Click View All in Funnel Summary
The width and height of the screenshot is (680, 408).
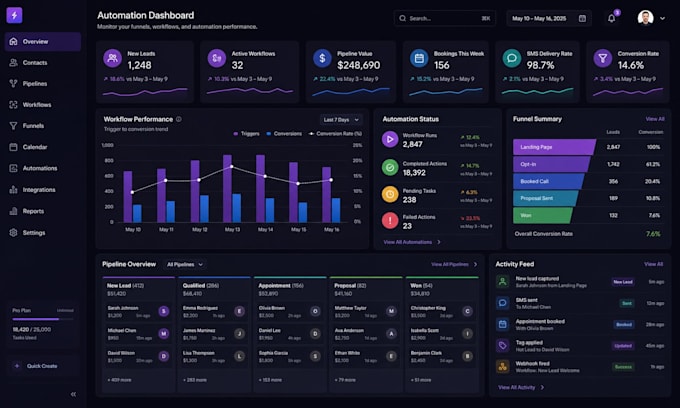click(x=655, y=119)
